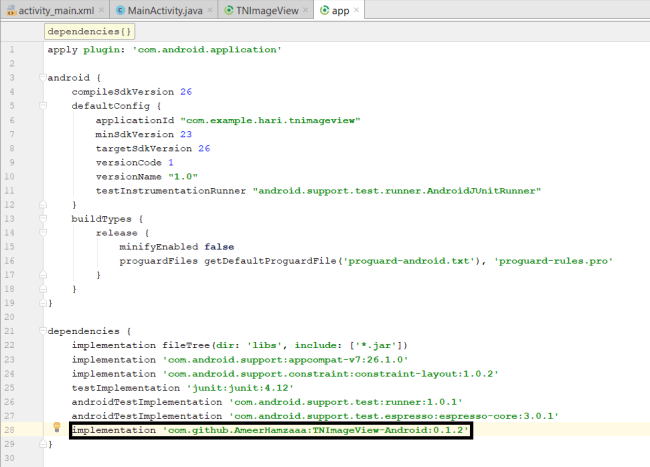This screenshot has width=650, height=467.
Task: Click applicationId "com.example.hari.tnimageview" string
Action: click(270, 120)
